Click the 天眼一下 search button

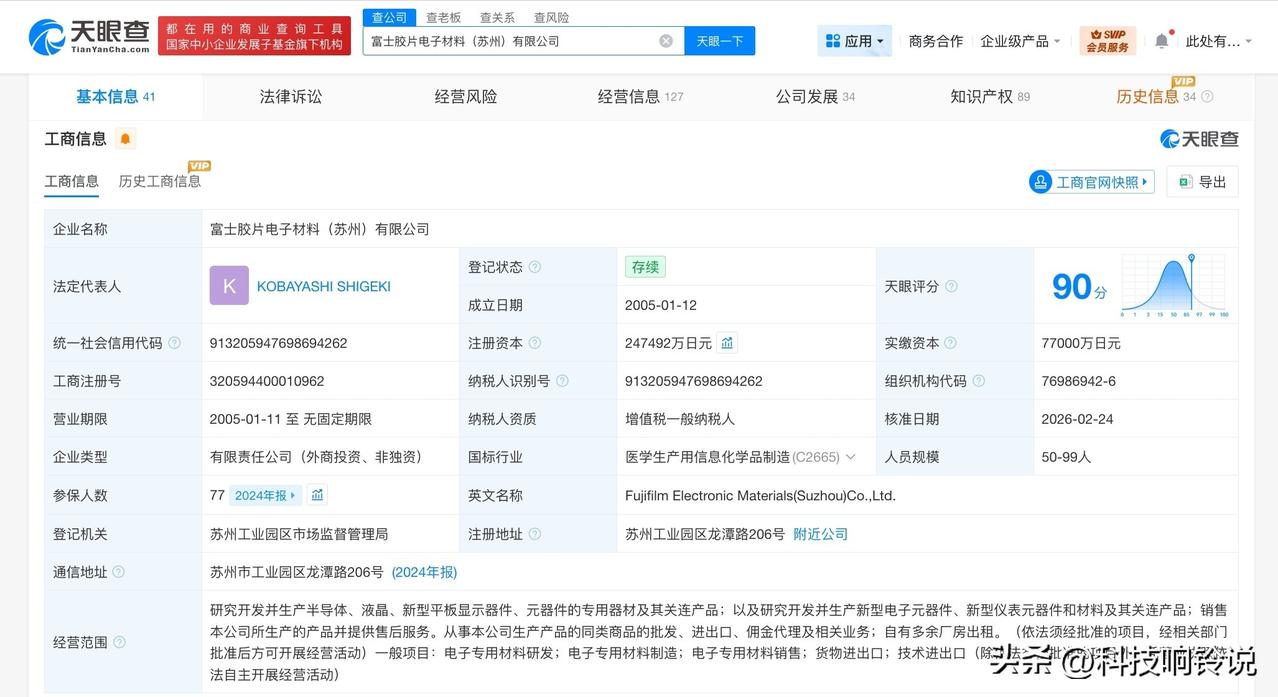pyautogui.click(x=719, y=40)
